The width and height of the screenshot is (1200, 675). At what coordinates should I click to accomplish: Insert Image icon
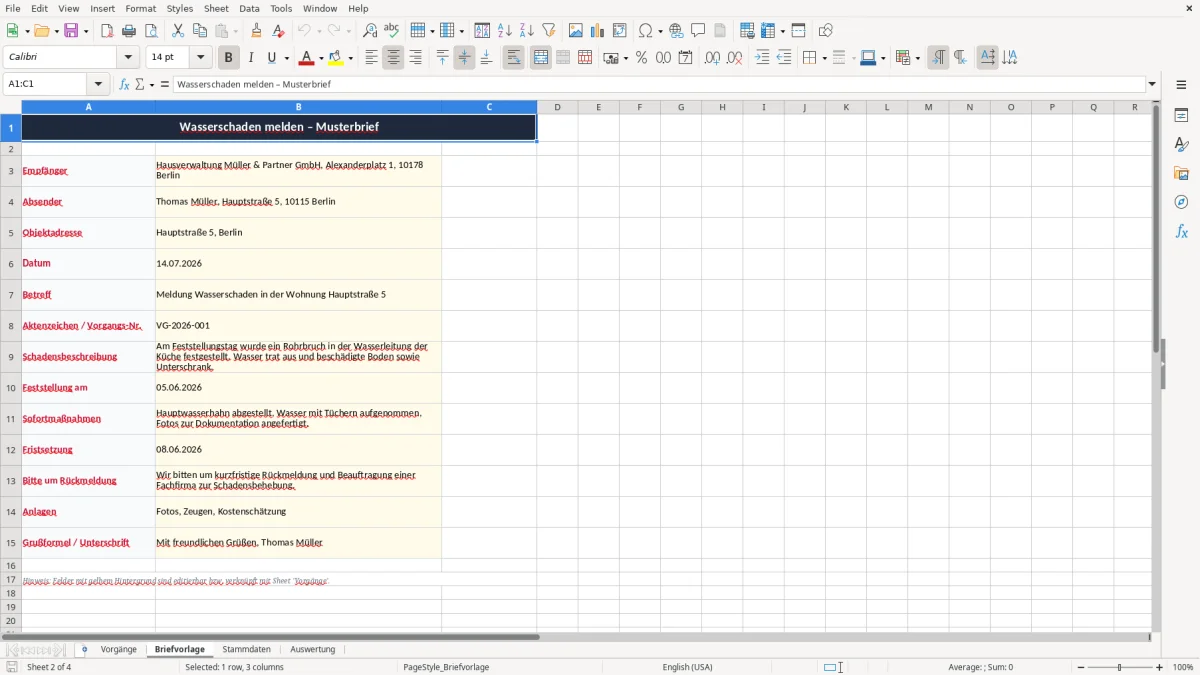click(576, 31)
